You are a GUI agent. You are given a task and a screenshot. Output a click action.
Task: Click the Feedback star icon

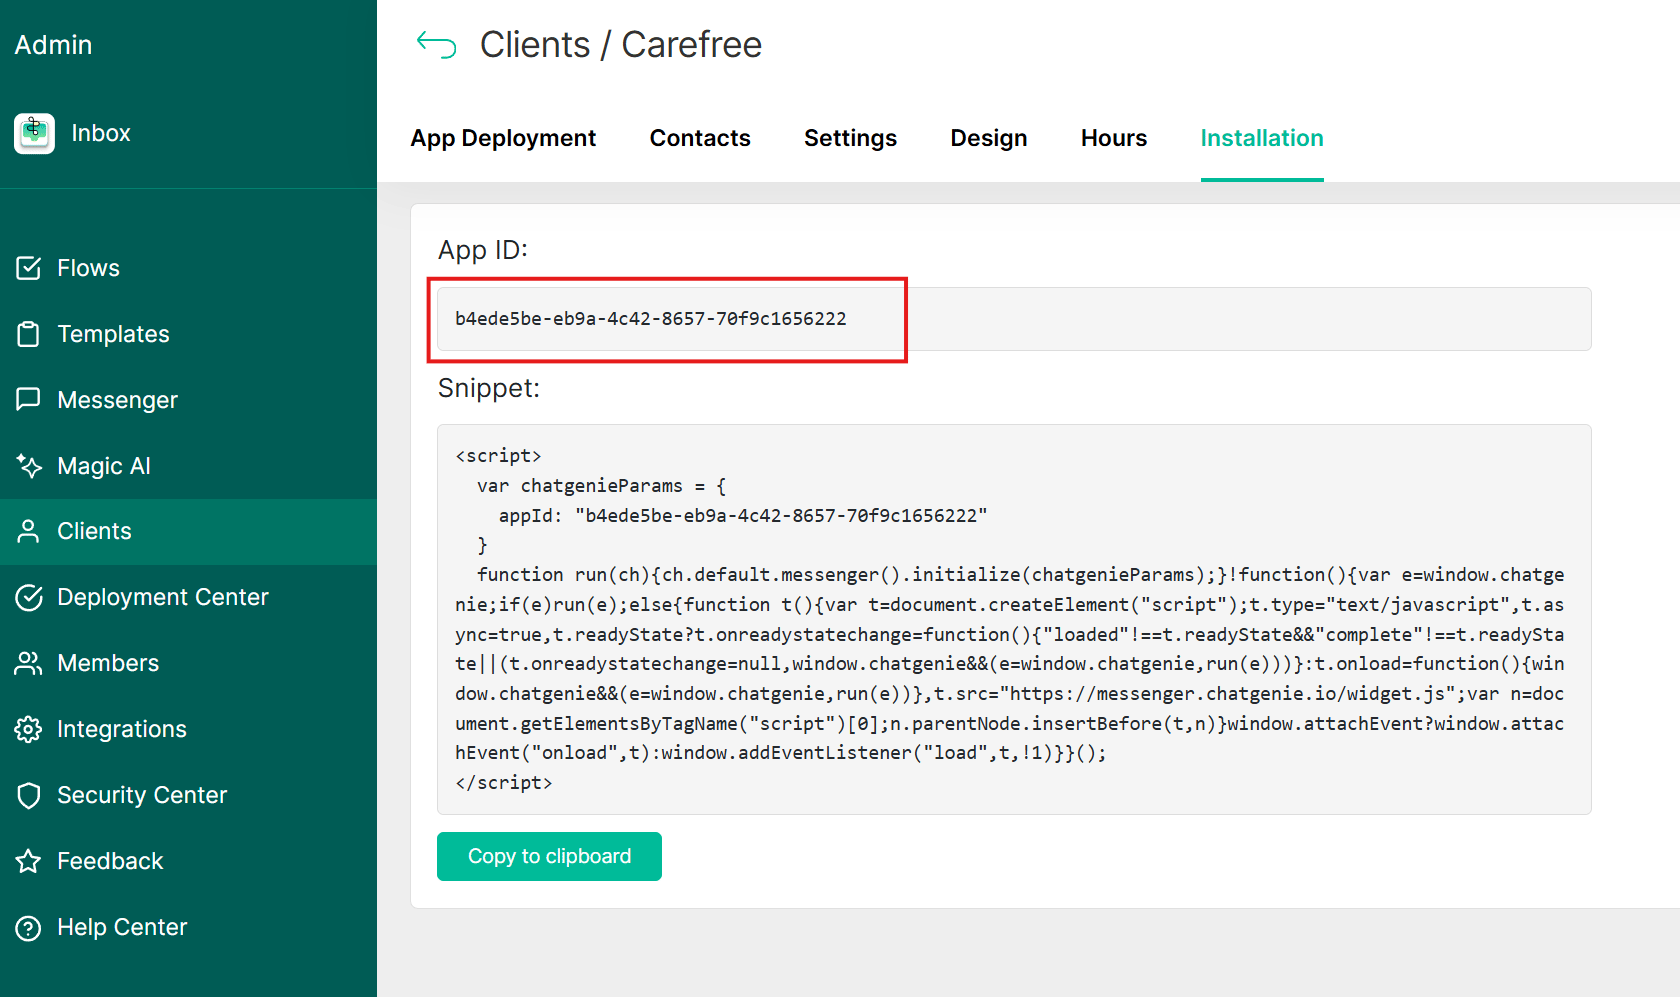pos(29,861)
